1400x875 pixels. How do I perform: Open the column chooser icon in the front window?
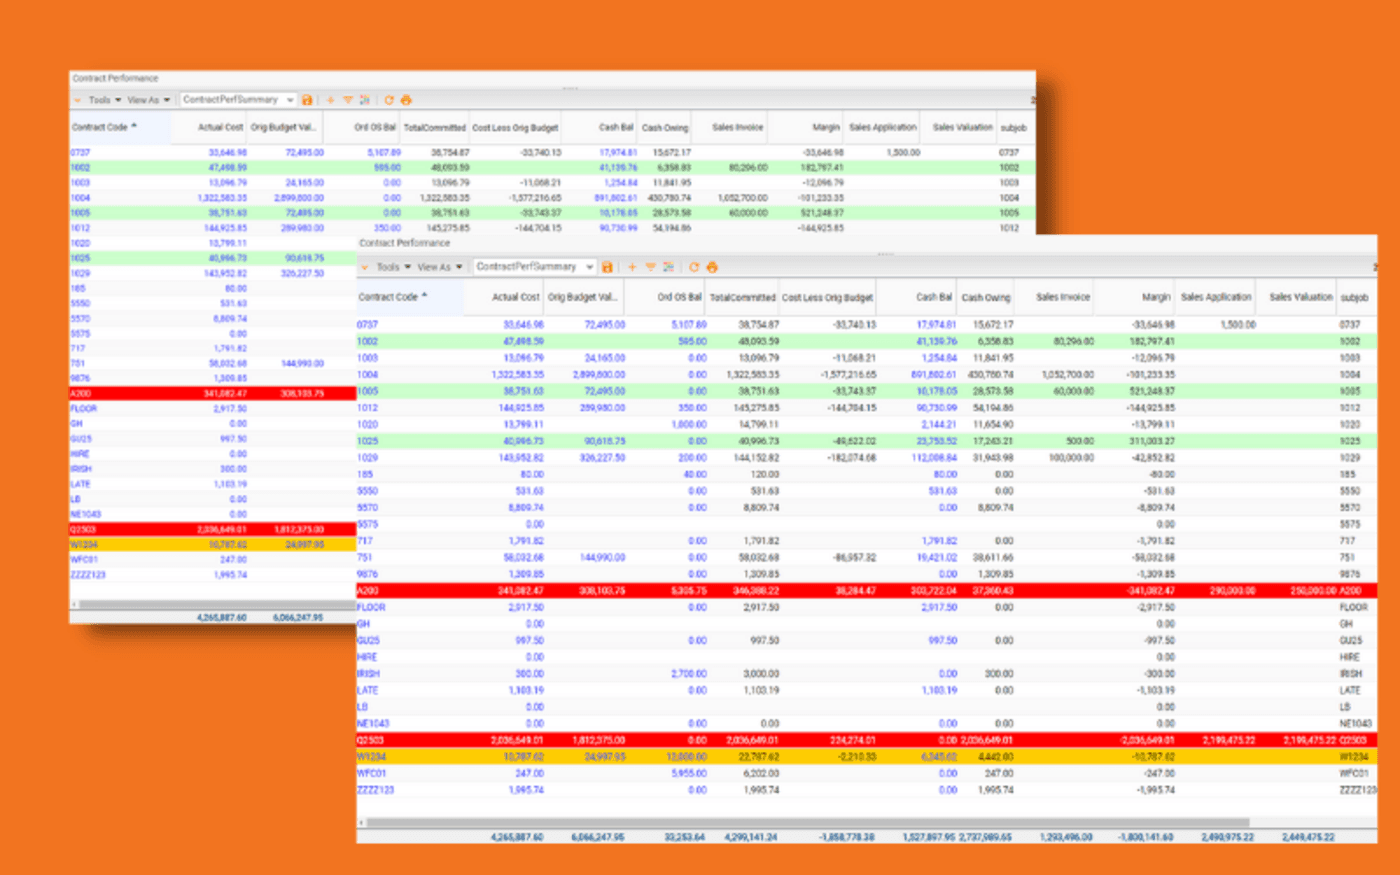click(668, 268)
